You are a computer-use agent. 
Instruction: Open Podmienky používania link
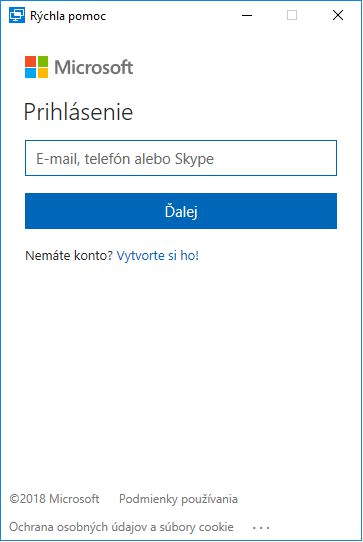(x=178, y=499)
